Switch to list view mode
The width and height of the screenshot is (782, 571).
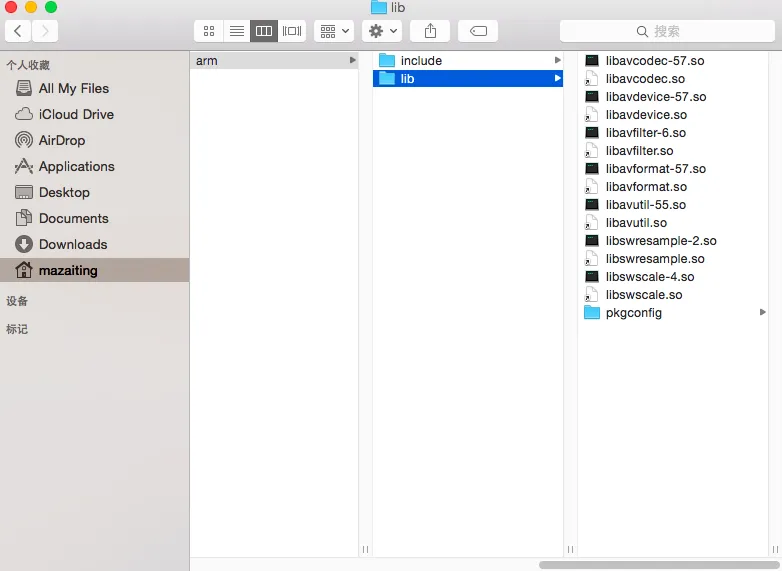236,31
